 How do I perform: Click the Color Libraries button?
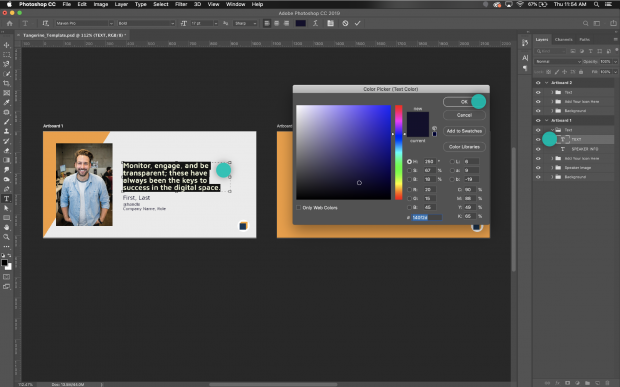(x=464, y=147)
